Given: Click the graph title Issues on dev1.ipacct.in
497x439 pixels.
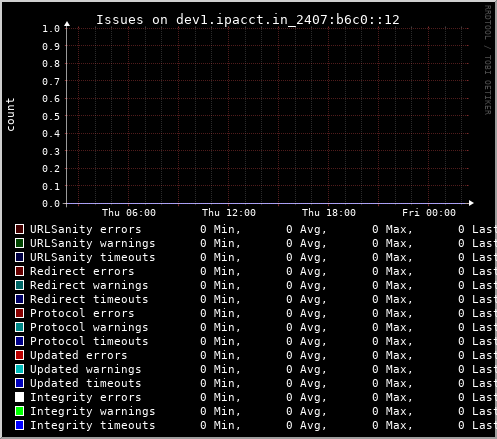Looking at the screenshot, I should click(248, 20).
